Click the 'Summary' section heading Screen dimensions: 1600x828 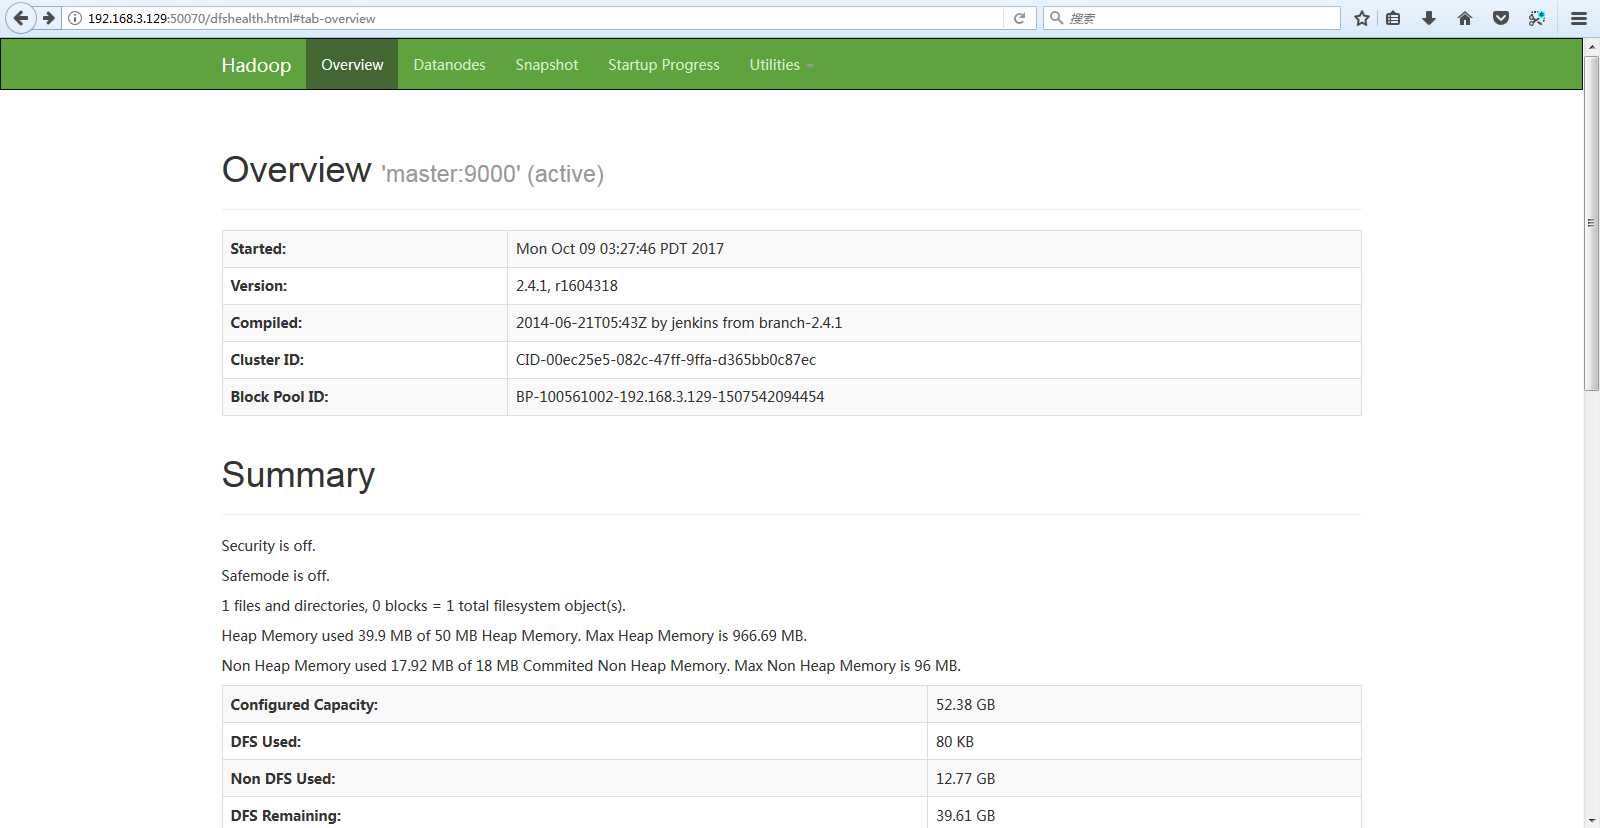point(298,475)
